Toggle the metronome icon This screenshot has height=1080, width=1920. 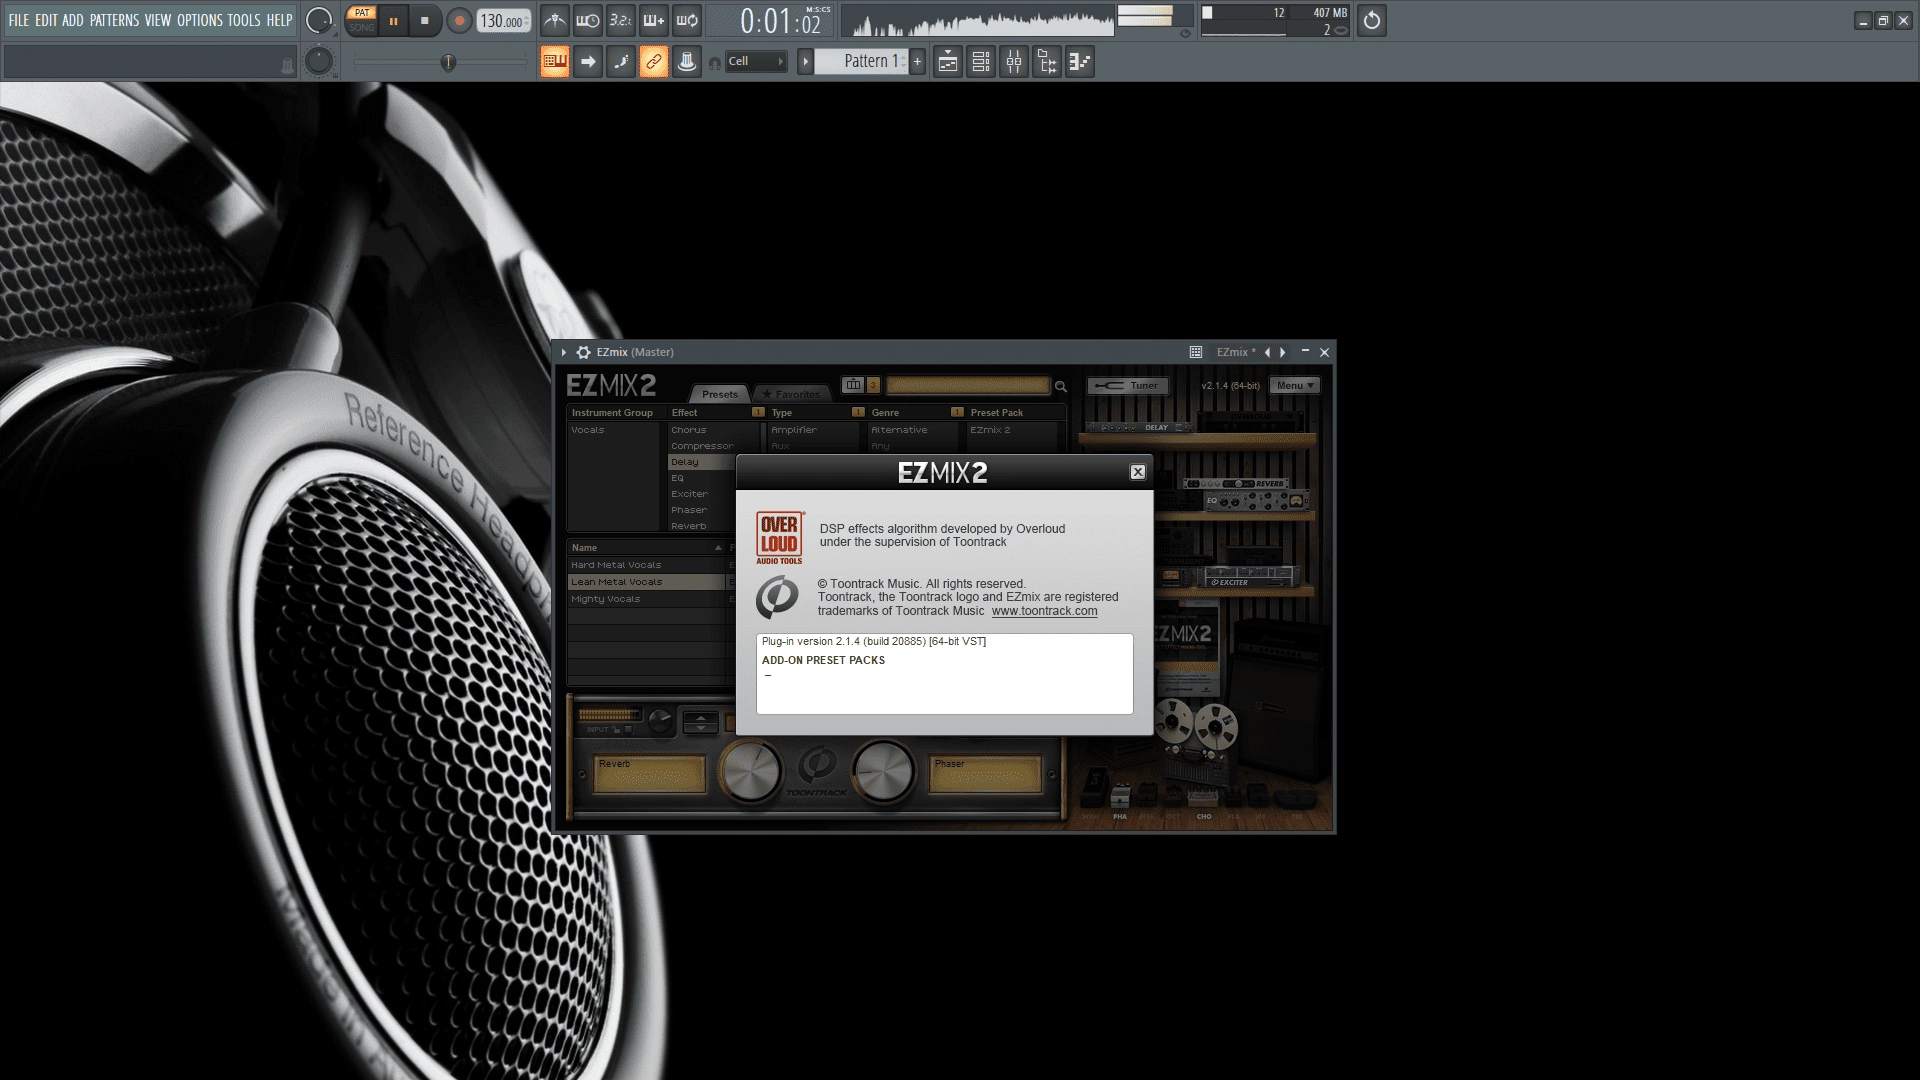click(x=555, y=20)
